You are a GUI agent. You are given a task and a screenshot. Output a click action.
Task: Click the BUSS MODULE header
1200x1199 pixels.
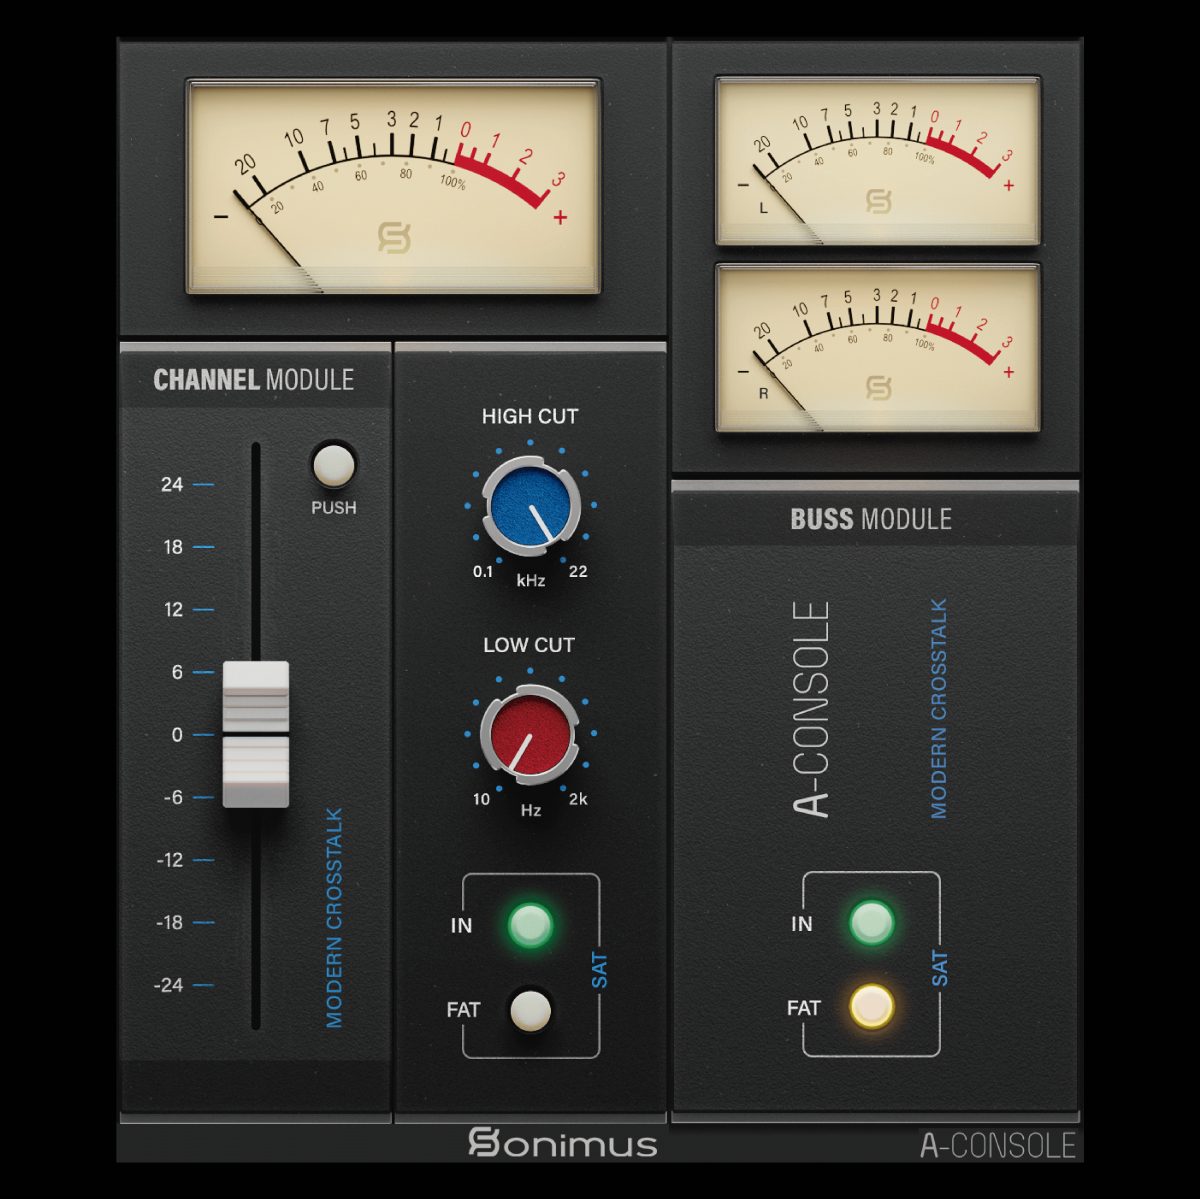coord(871,519)
